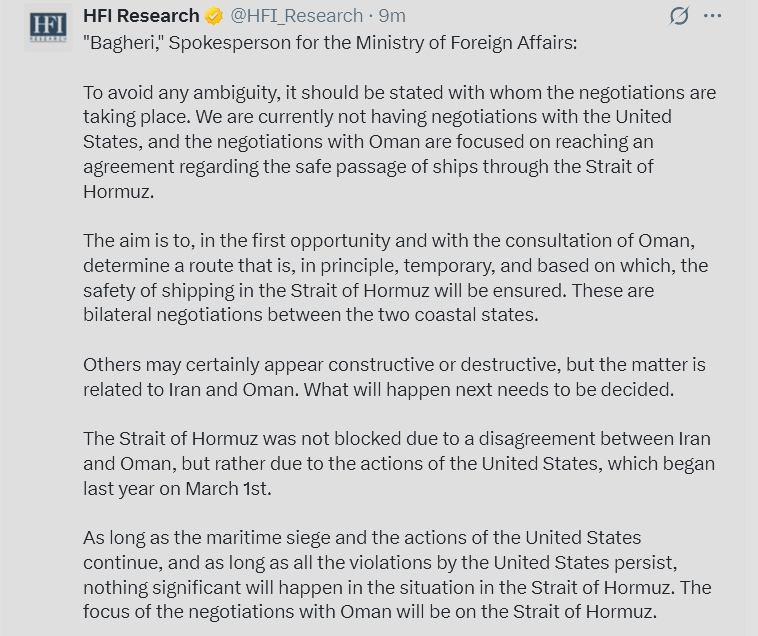The image size is (758, 636).
Task: Open the three-dot more options menu
Action: coord(713,16)
